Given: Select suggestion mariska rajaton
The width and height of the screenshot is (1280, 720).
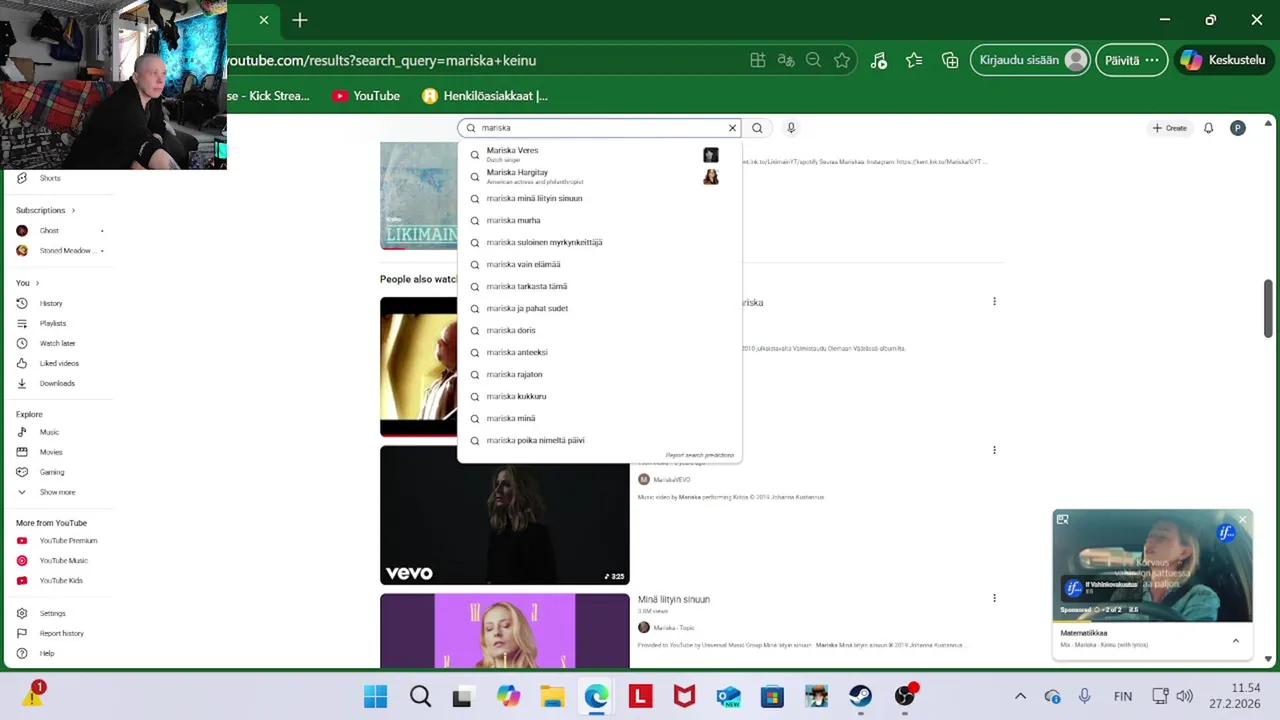Looking at the screenshot, I should click(600, 374).
